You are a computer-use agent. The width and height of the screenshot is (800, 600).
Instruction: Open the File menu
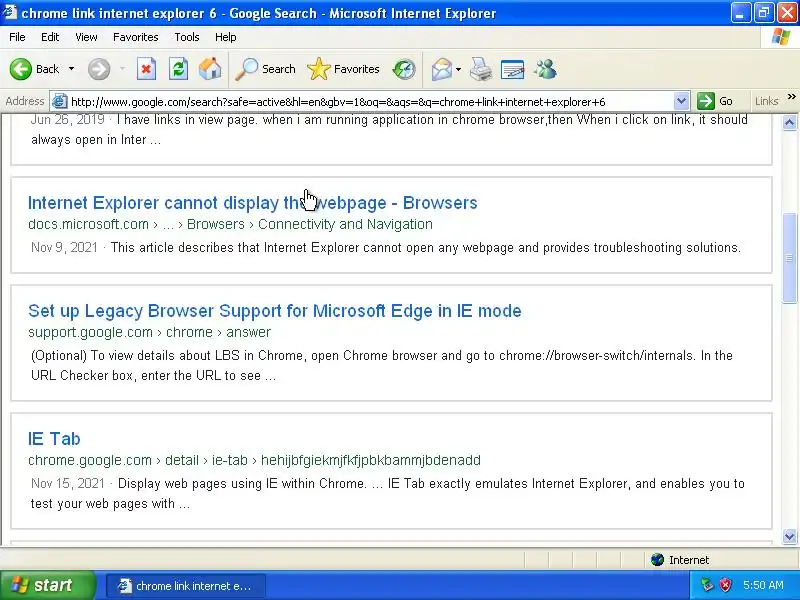tap(17, 37)
